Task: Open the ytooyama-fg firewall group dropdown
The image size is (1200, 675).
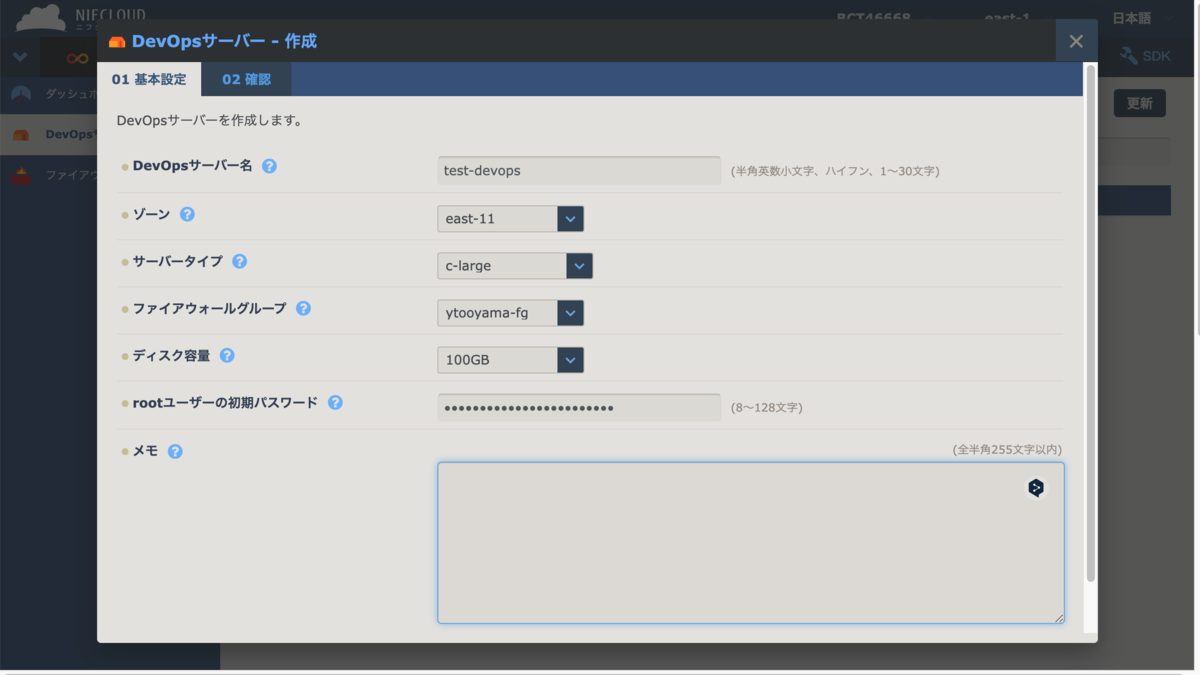Action: 570,312
